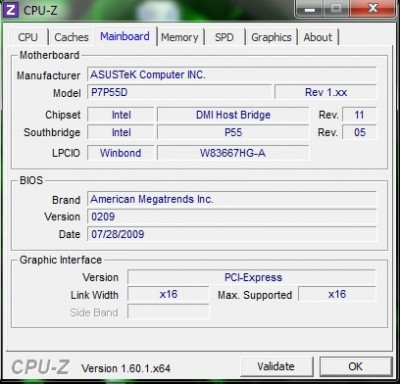Select the P55 southbridge value
The image size is (400, 384).
coord(233,133)
